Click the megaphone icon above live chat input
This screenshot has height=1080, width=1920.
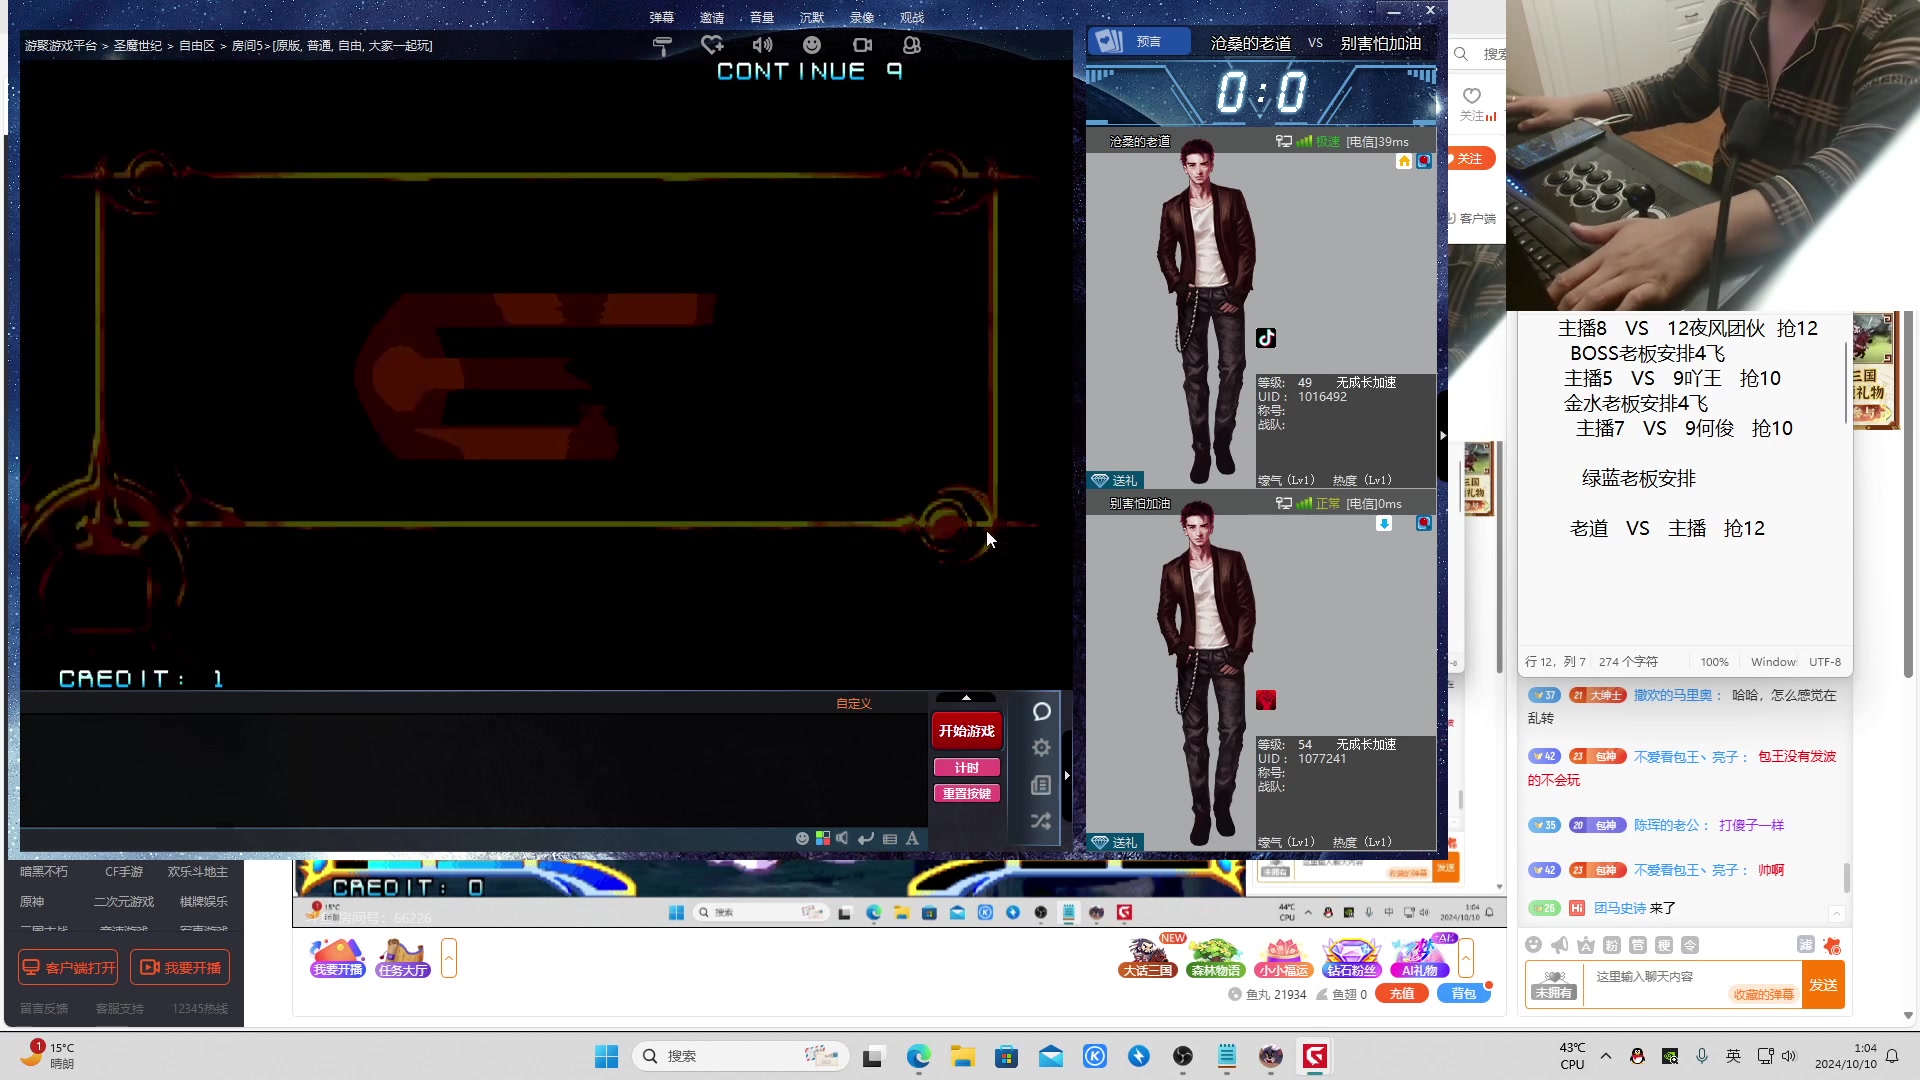click(x=1560, y=945)
